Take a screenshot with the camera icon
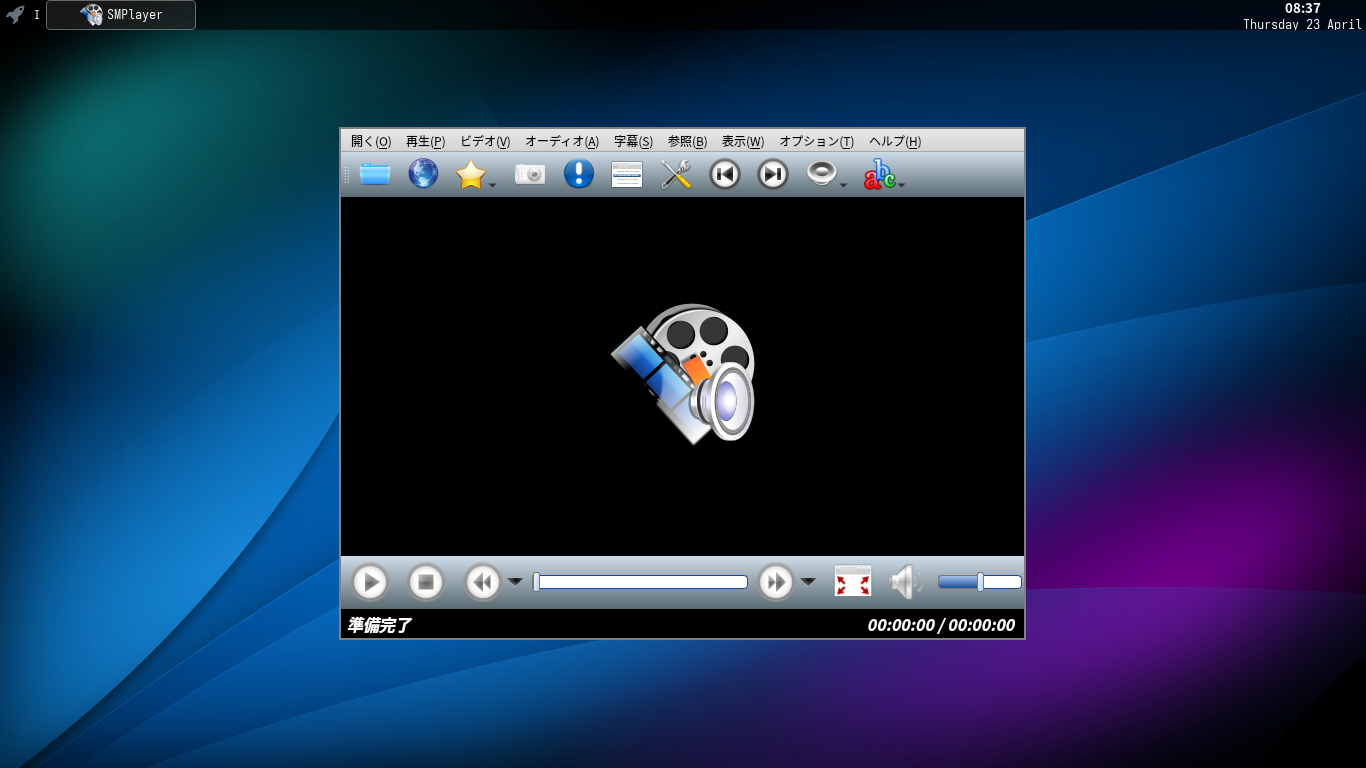1366x768 pixels. [530, 174]
